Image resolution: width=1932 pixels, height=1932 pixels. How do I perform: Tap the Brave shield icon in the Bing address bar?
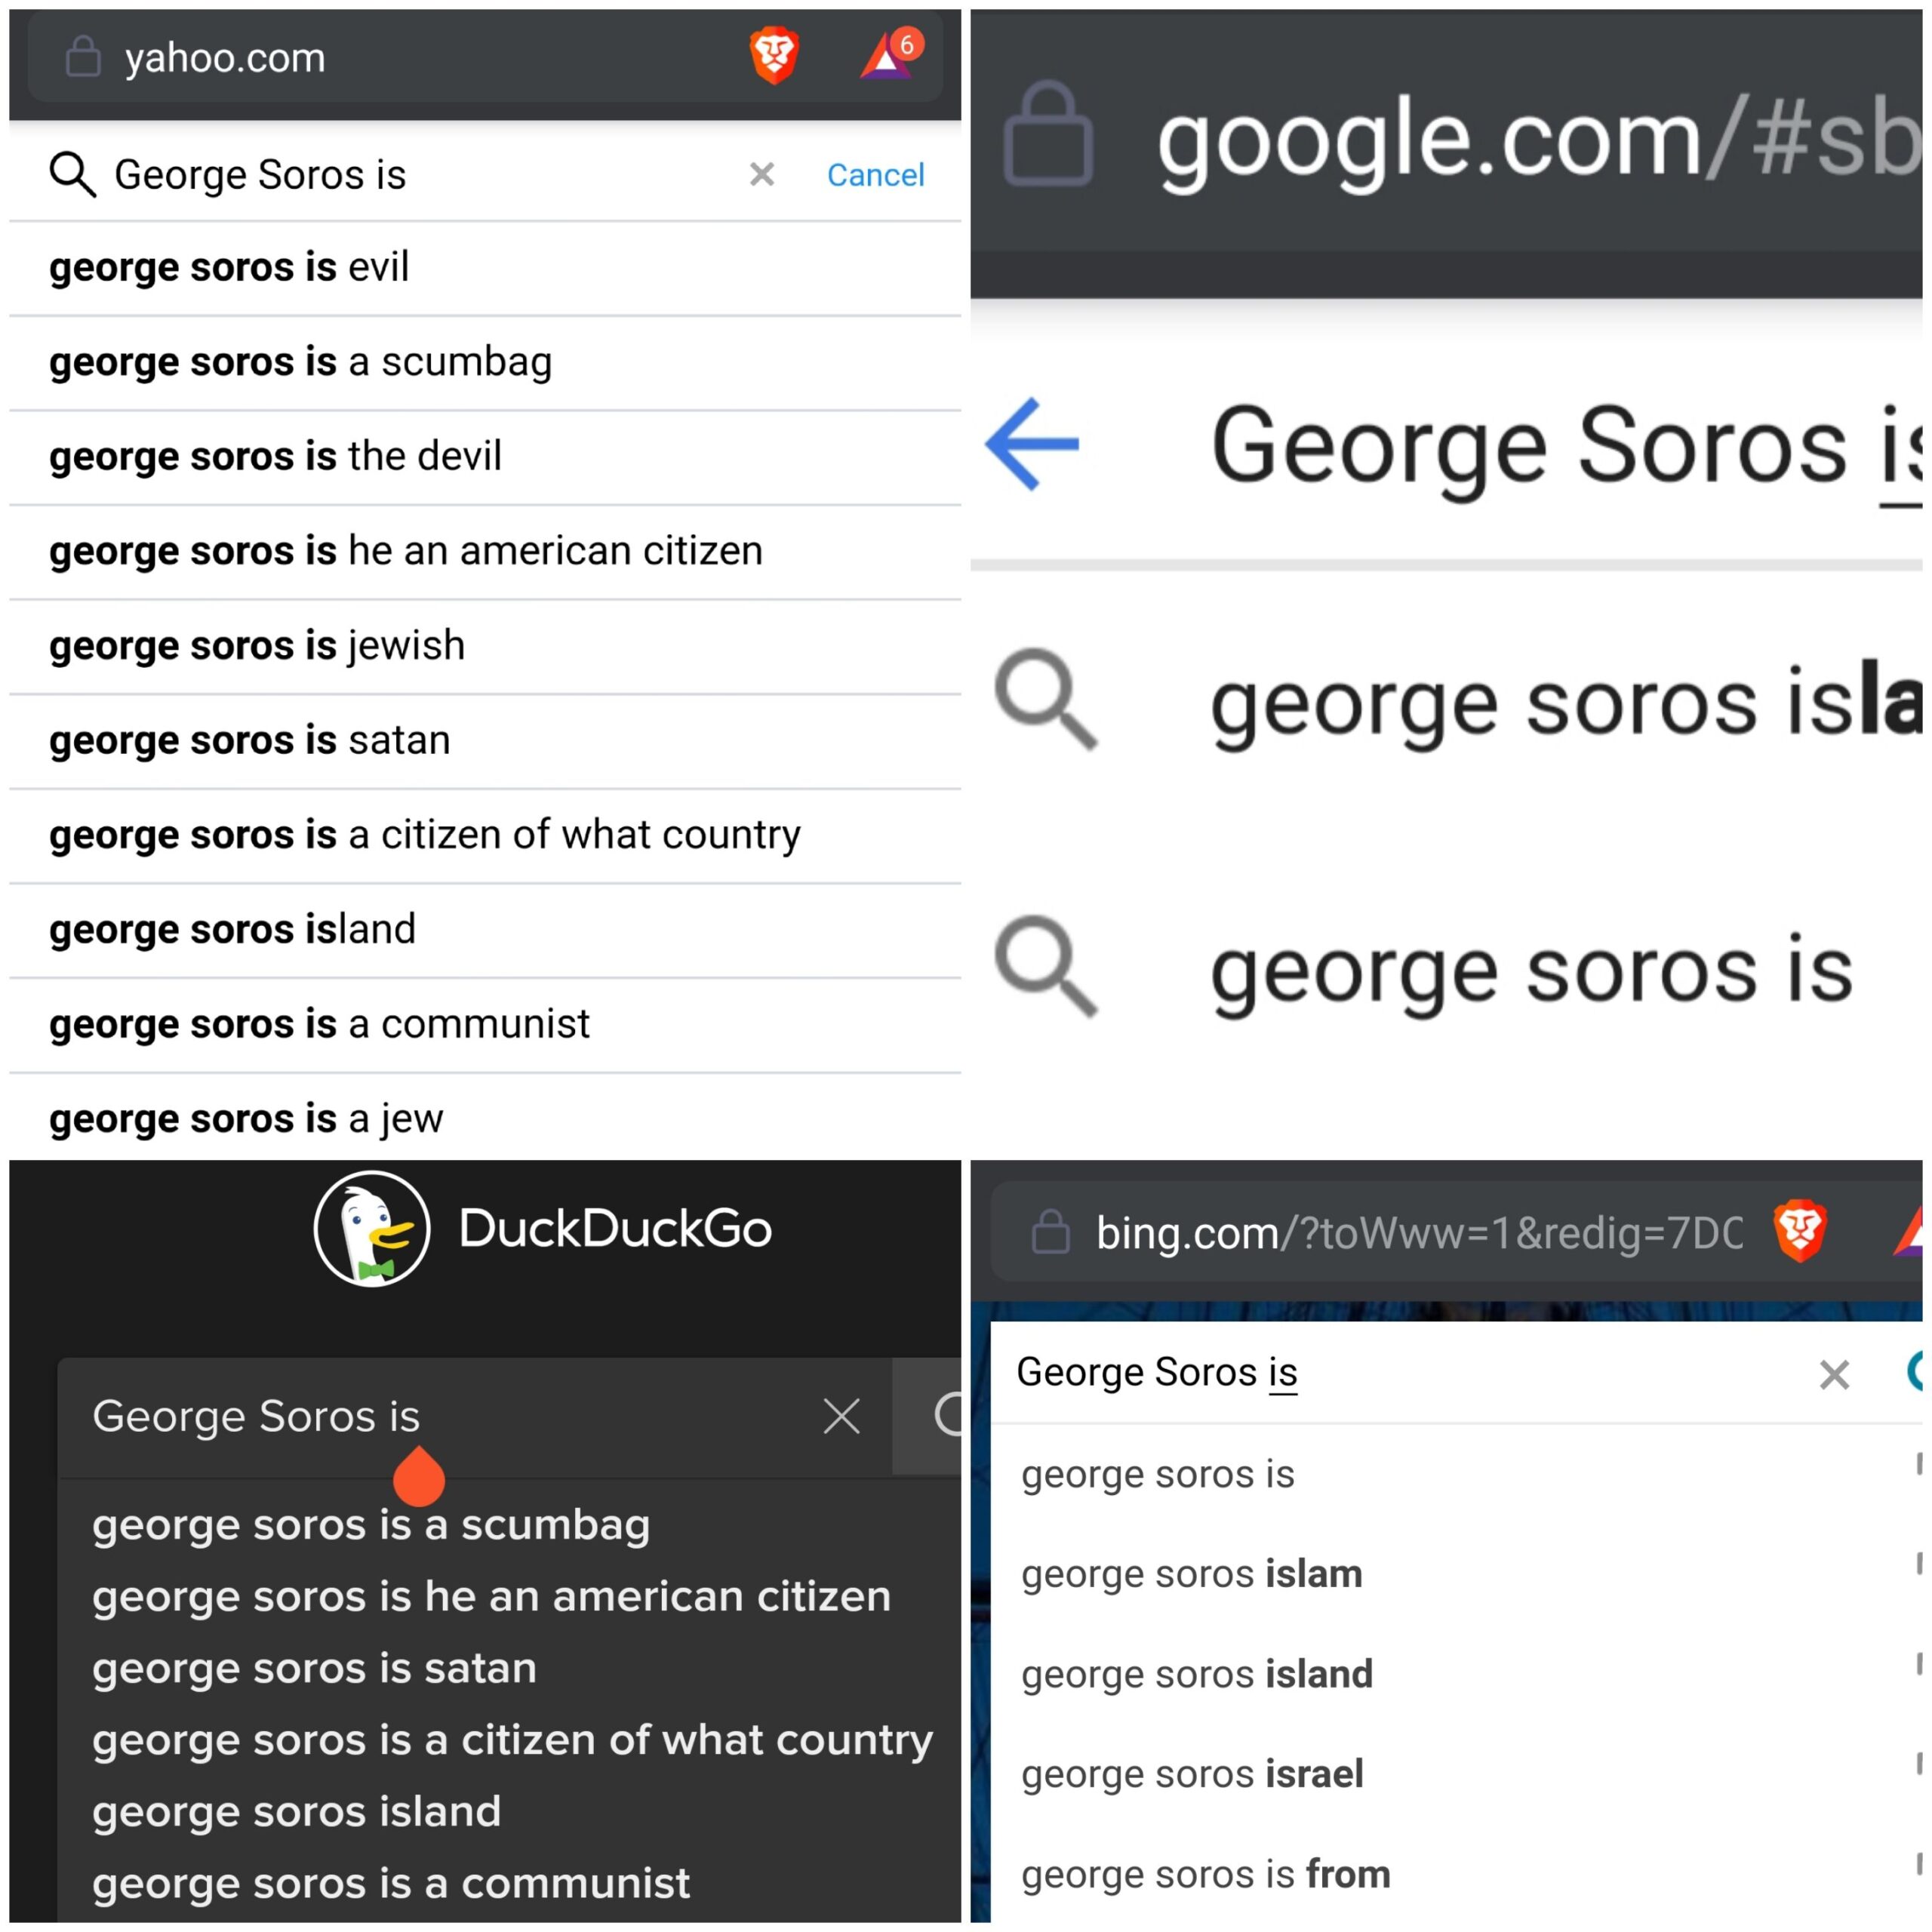[1800, 1230]
